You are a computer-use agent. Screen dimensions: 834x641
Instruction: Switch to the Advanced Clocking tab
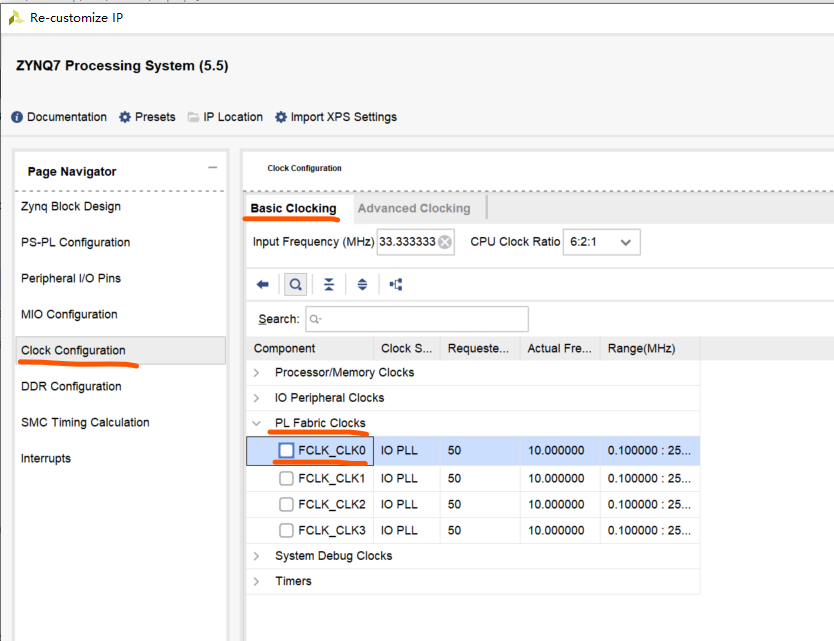click(x=414, y=208)
